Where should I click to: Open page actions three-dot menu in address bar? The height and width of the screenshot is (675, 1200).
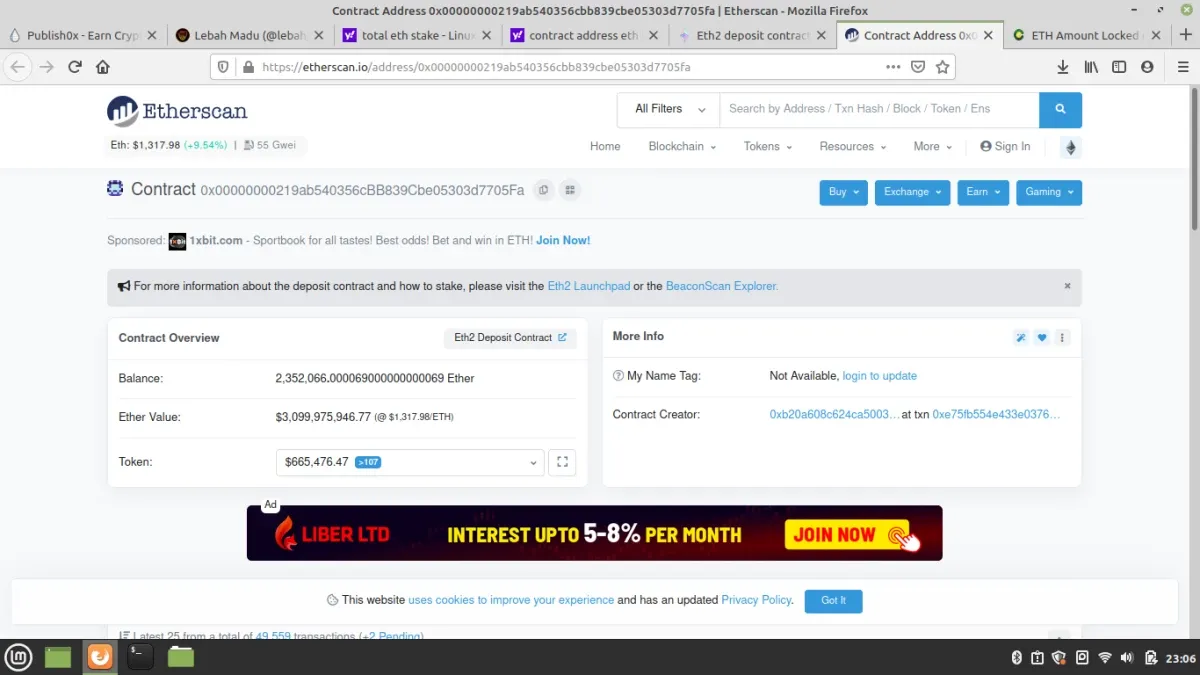click(893, 67)
